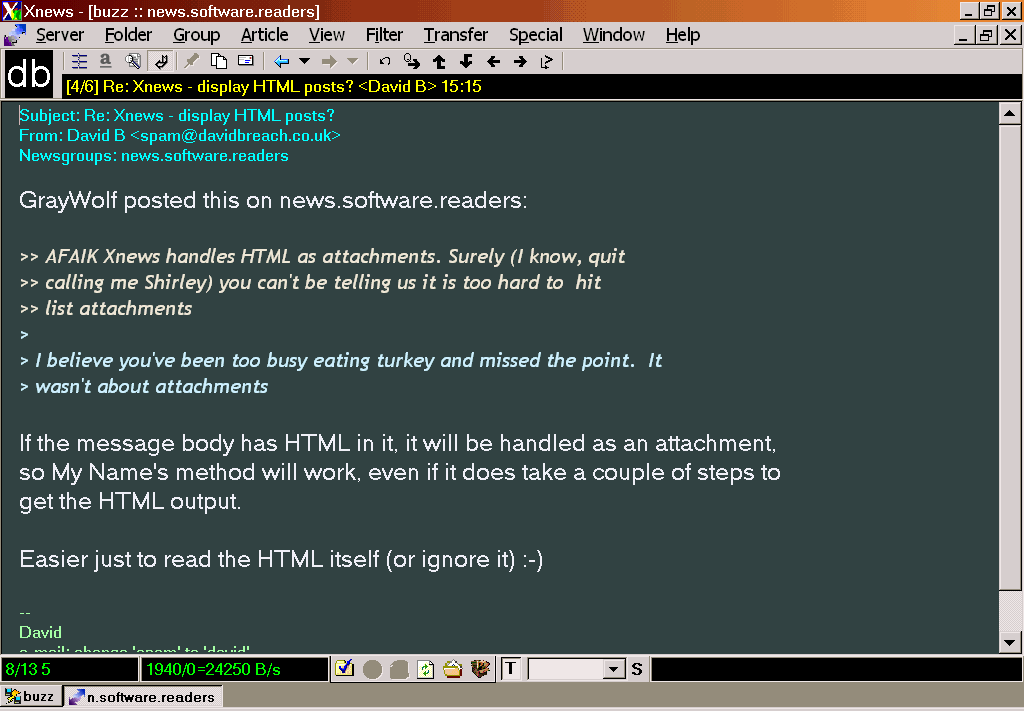Click the magnifier search article icon

[x=133, y=61]
